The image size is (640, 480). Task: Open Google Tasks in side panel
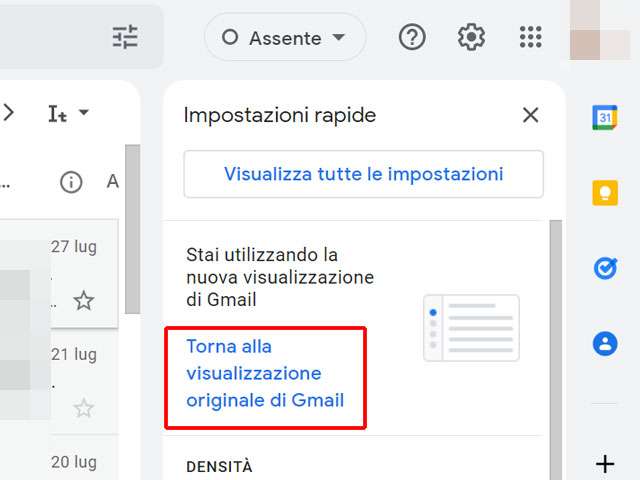point(605,268)
